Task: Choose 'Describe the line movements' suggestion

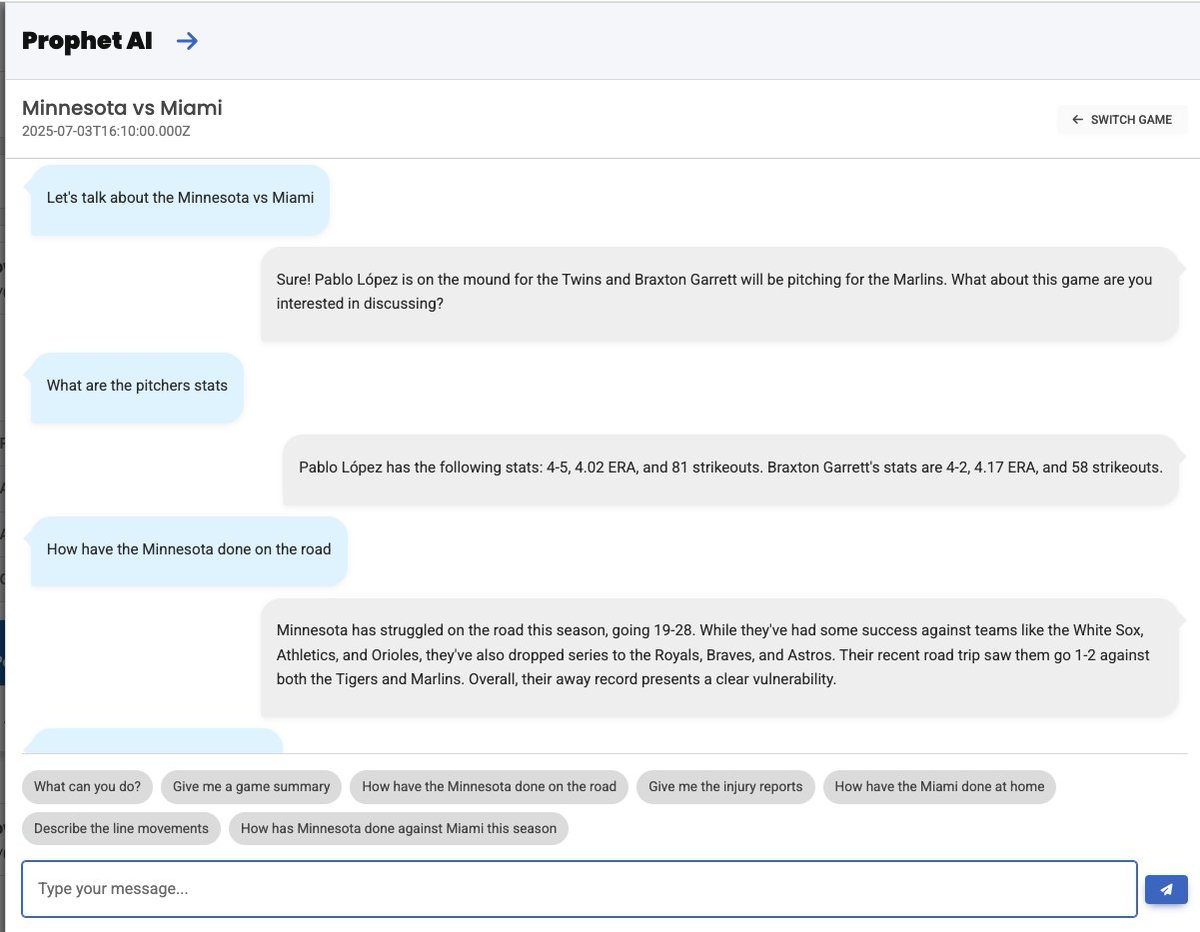Action: tap(121, 828)
